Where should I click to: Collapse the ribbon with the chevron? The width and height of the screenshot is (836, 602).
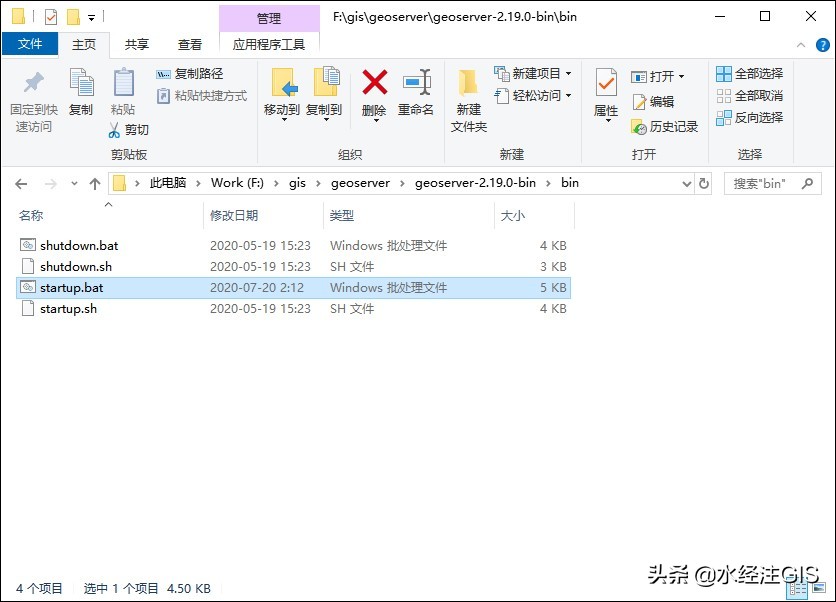801,45
